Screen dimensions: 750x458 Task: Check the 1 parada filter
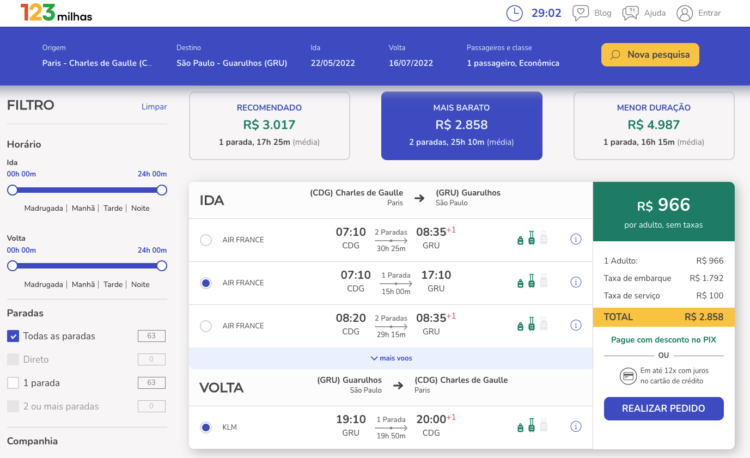[13, 382]
